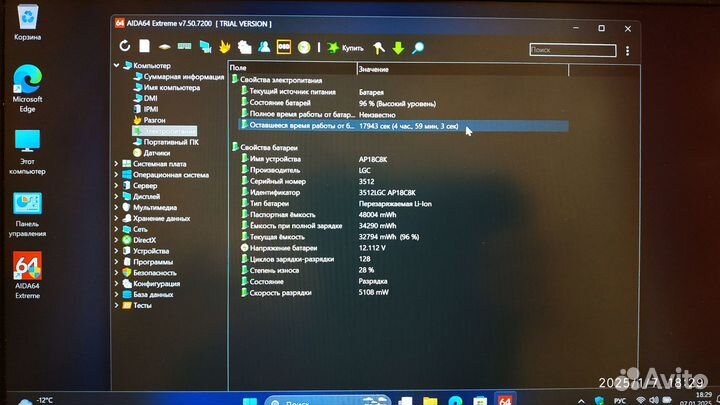This screenshot has height=405, width=720.
Task: Click the Refresh toolbar icon
Action: click(125, 46)
